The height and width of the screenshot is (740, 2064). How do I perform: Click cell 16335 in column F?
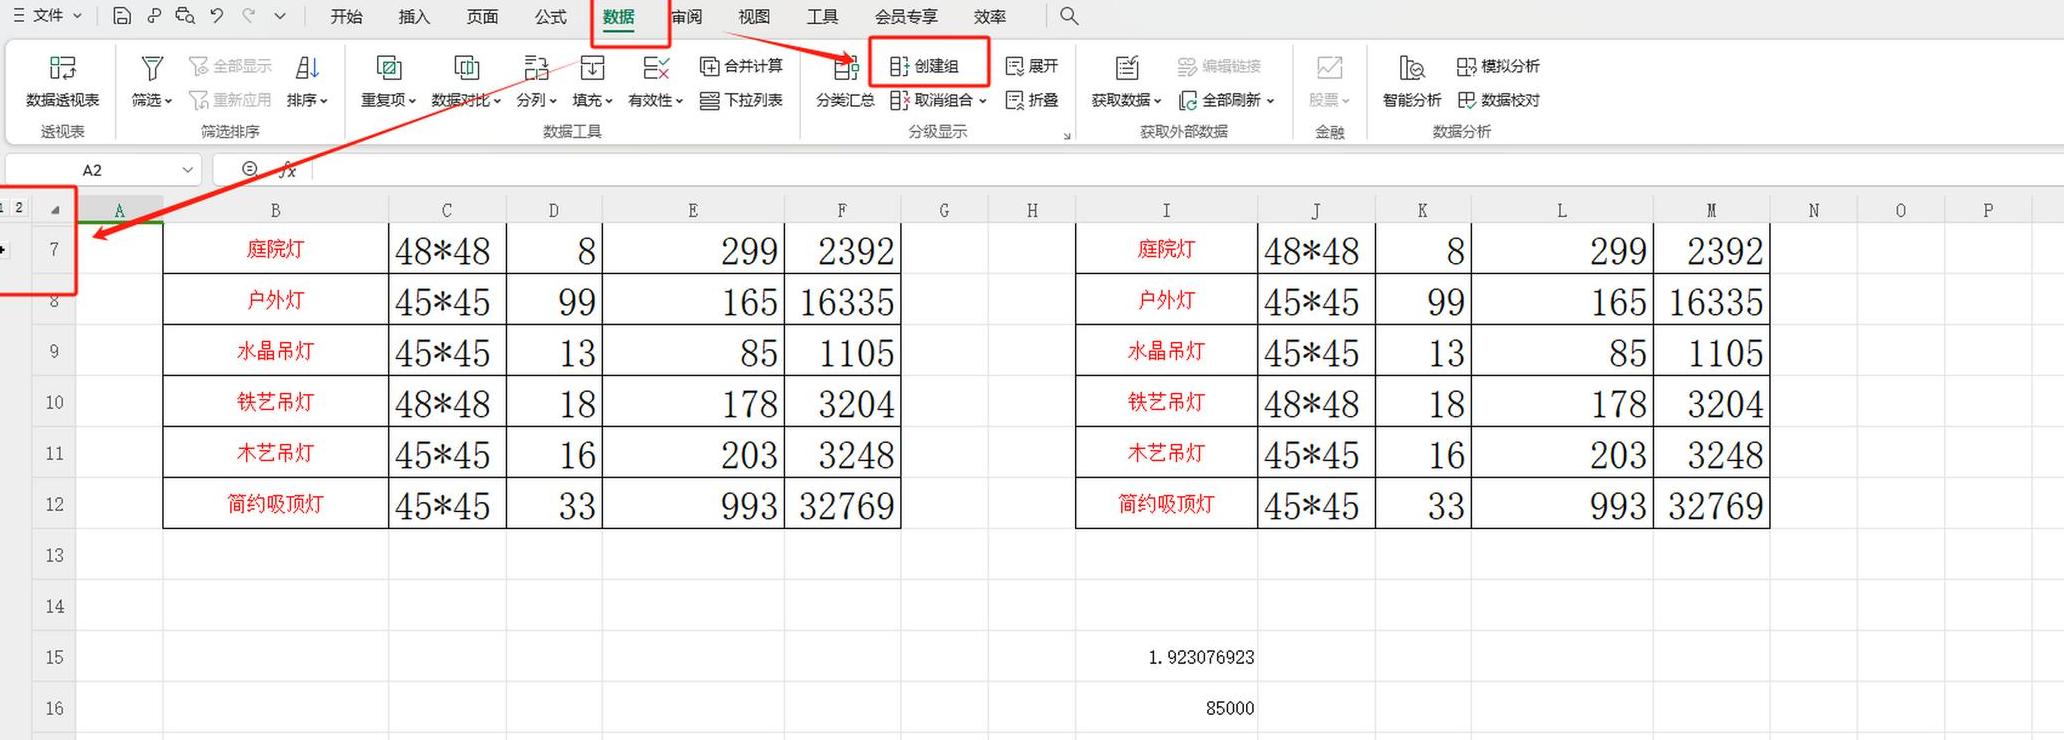[x=843, y=300]
